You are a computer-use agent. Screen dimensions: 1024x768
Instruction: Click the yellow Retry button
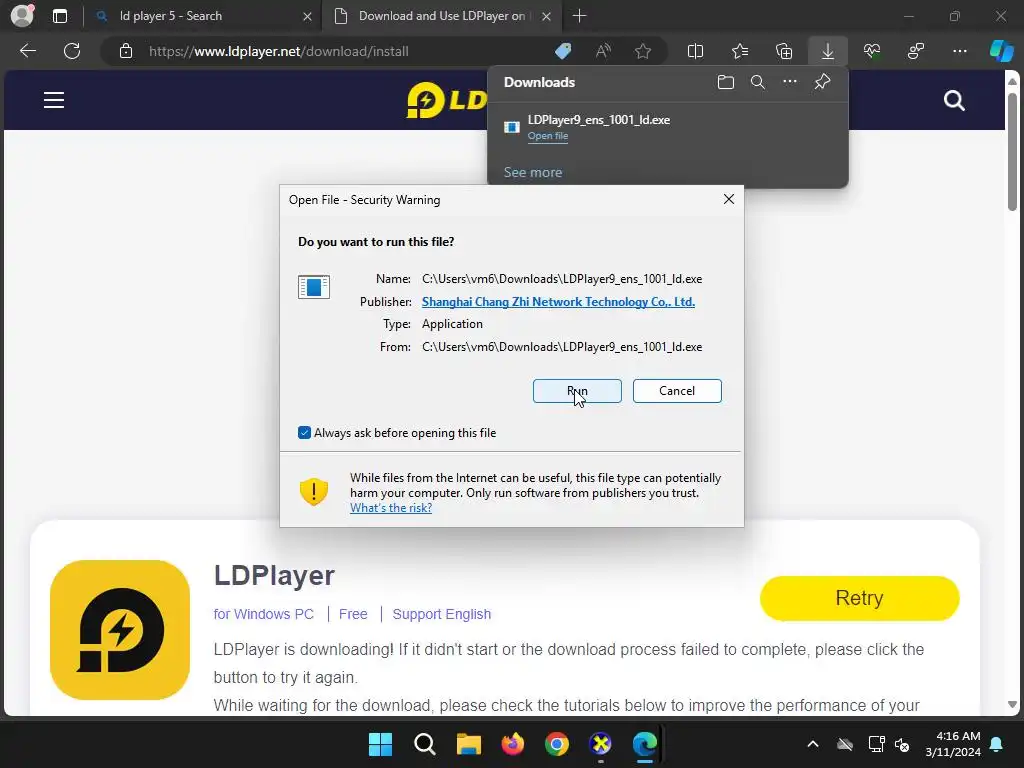(859, 598)
